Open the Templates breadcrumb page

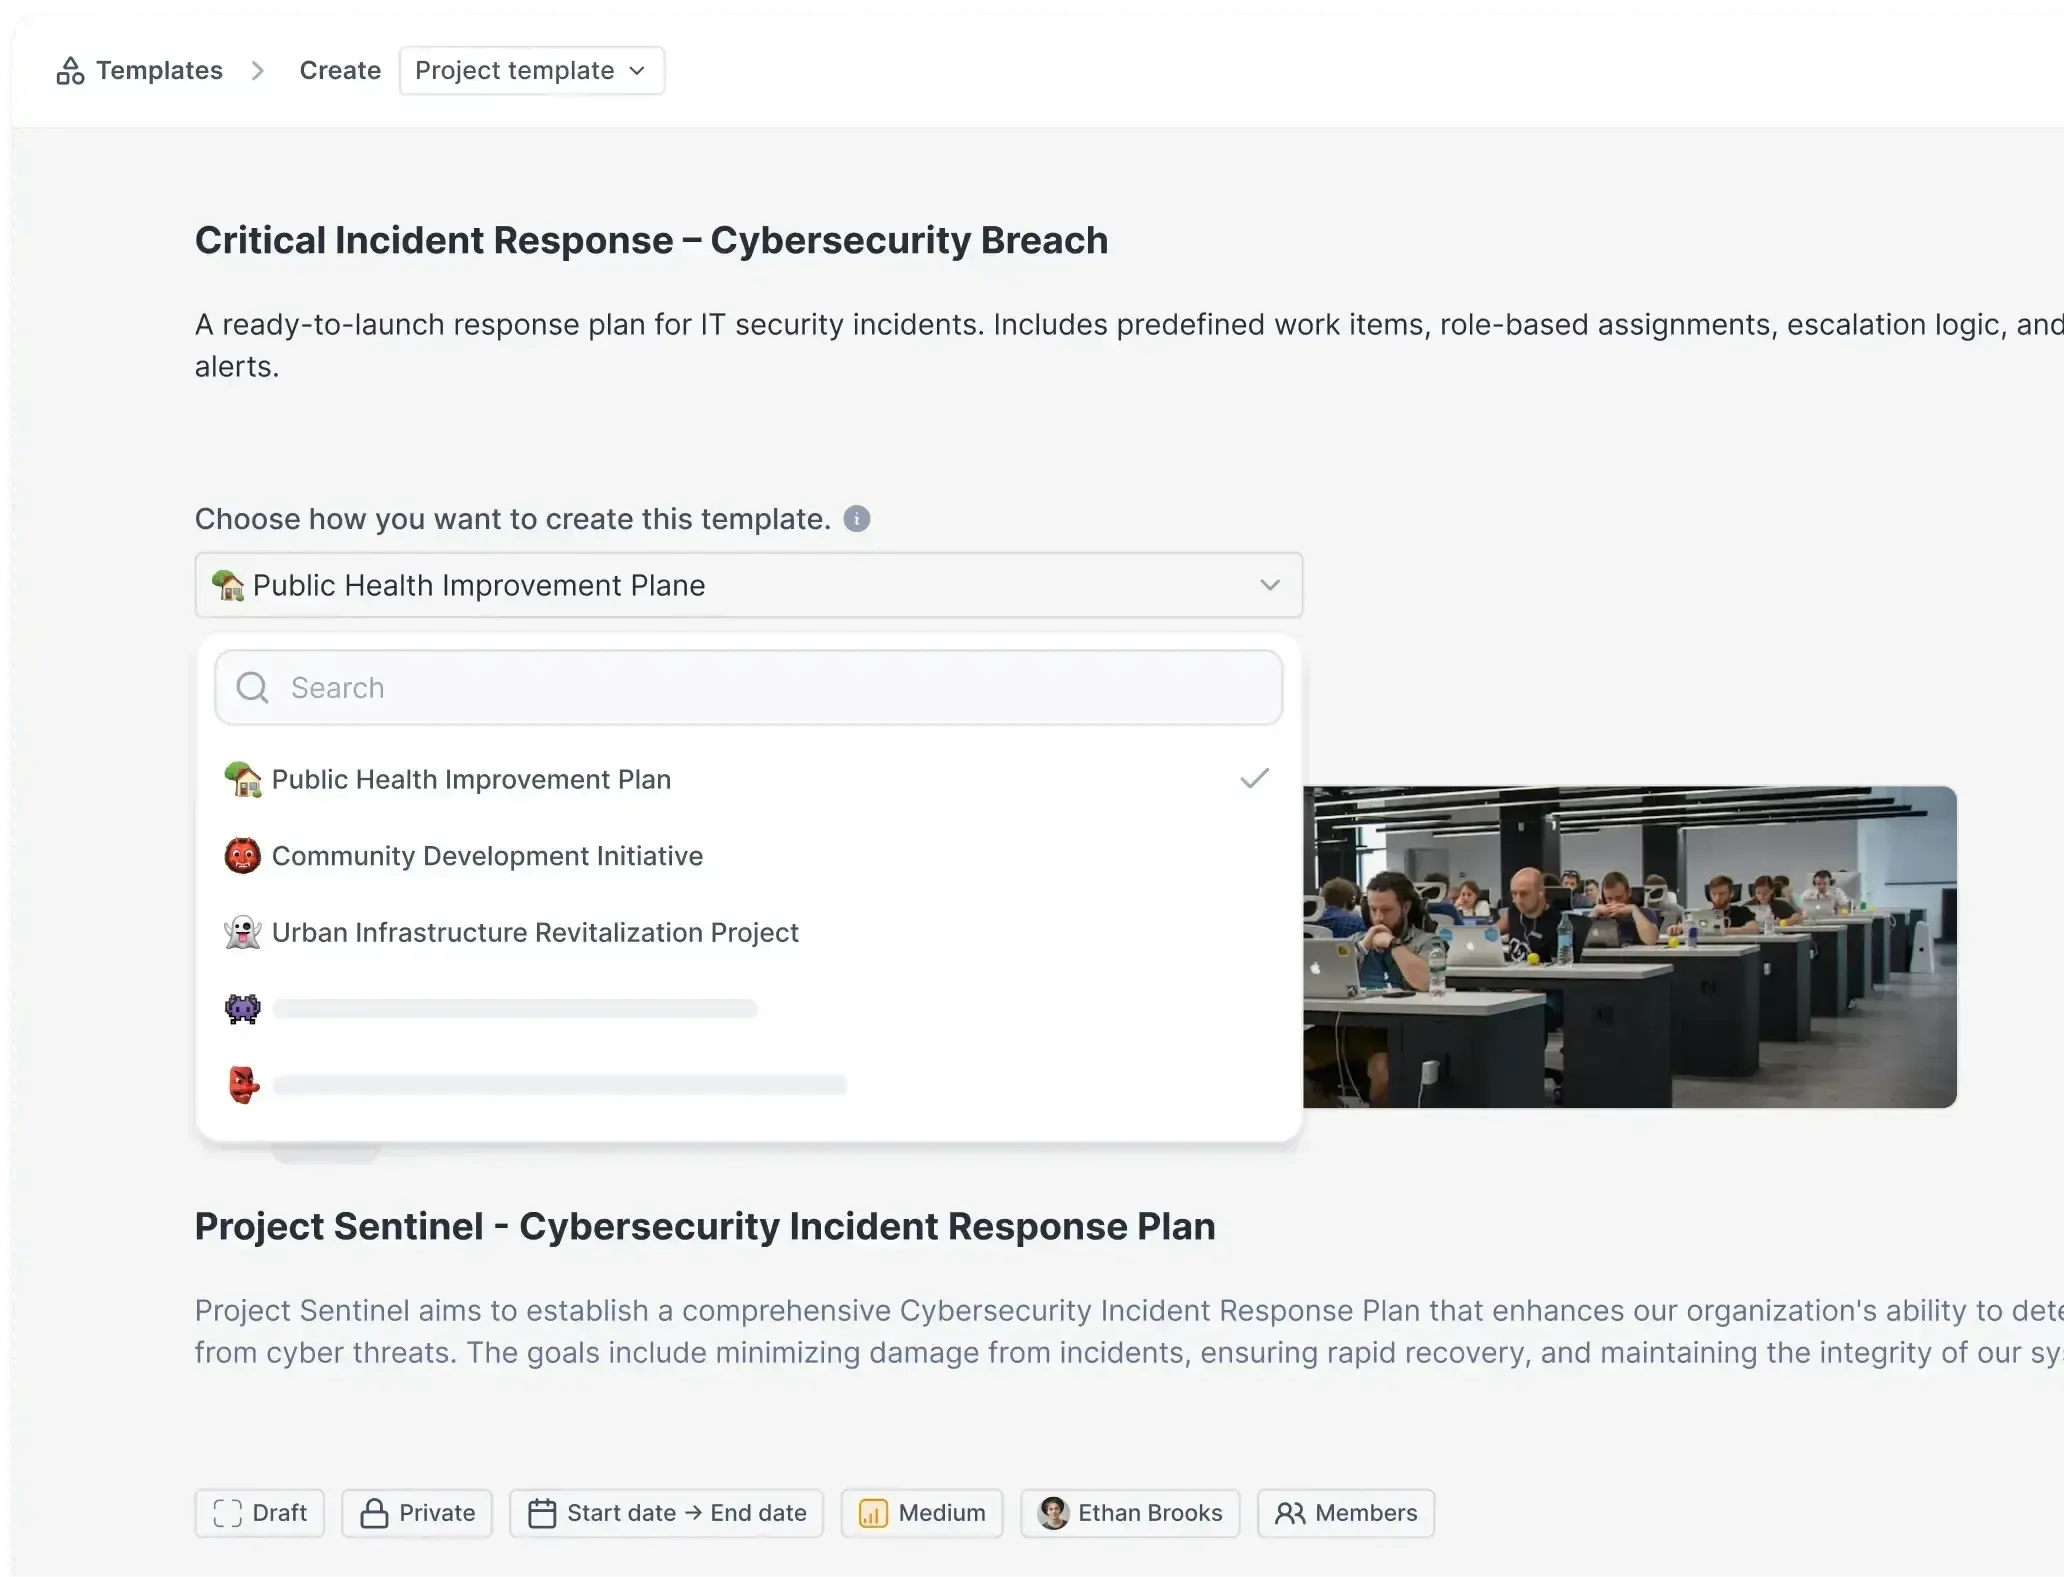[x=158, y=70]
